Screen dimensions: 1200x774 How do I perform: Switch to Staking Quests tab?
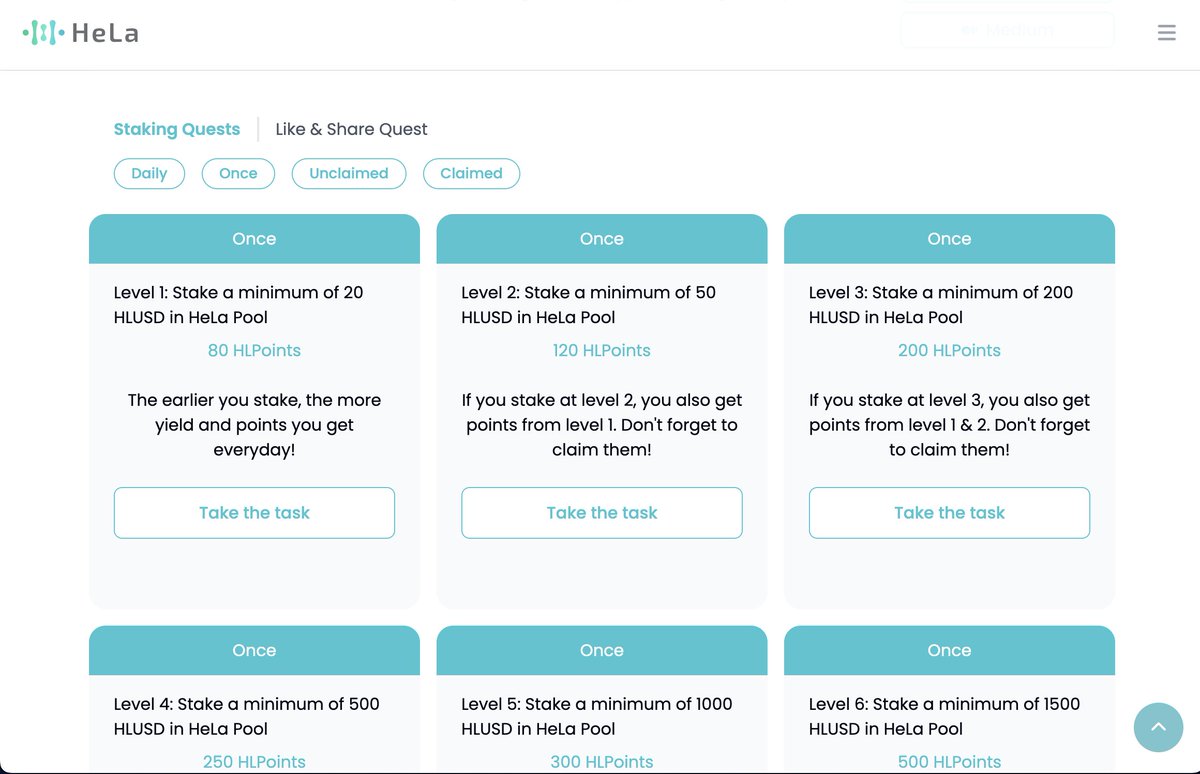(177, 129)
